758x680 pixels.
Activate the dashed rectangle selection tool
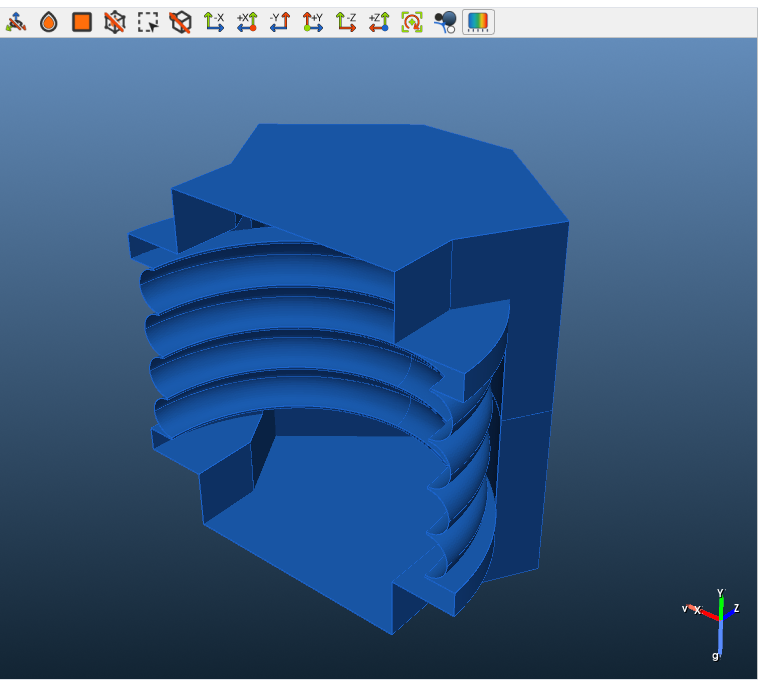(x=148, y=22)
